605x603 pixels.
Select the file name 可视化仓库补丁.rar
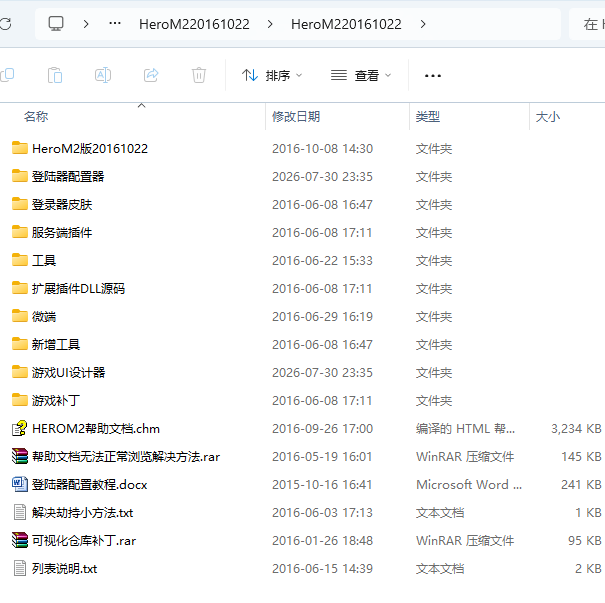pyautogui.click(x=84, y=541)
